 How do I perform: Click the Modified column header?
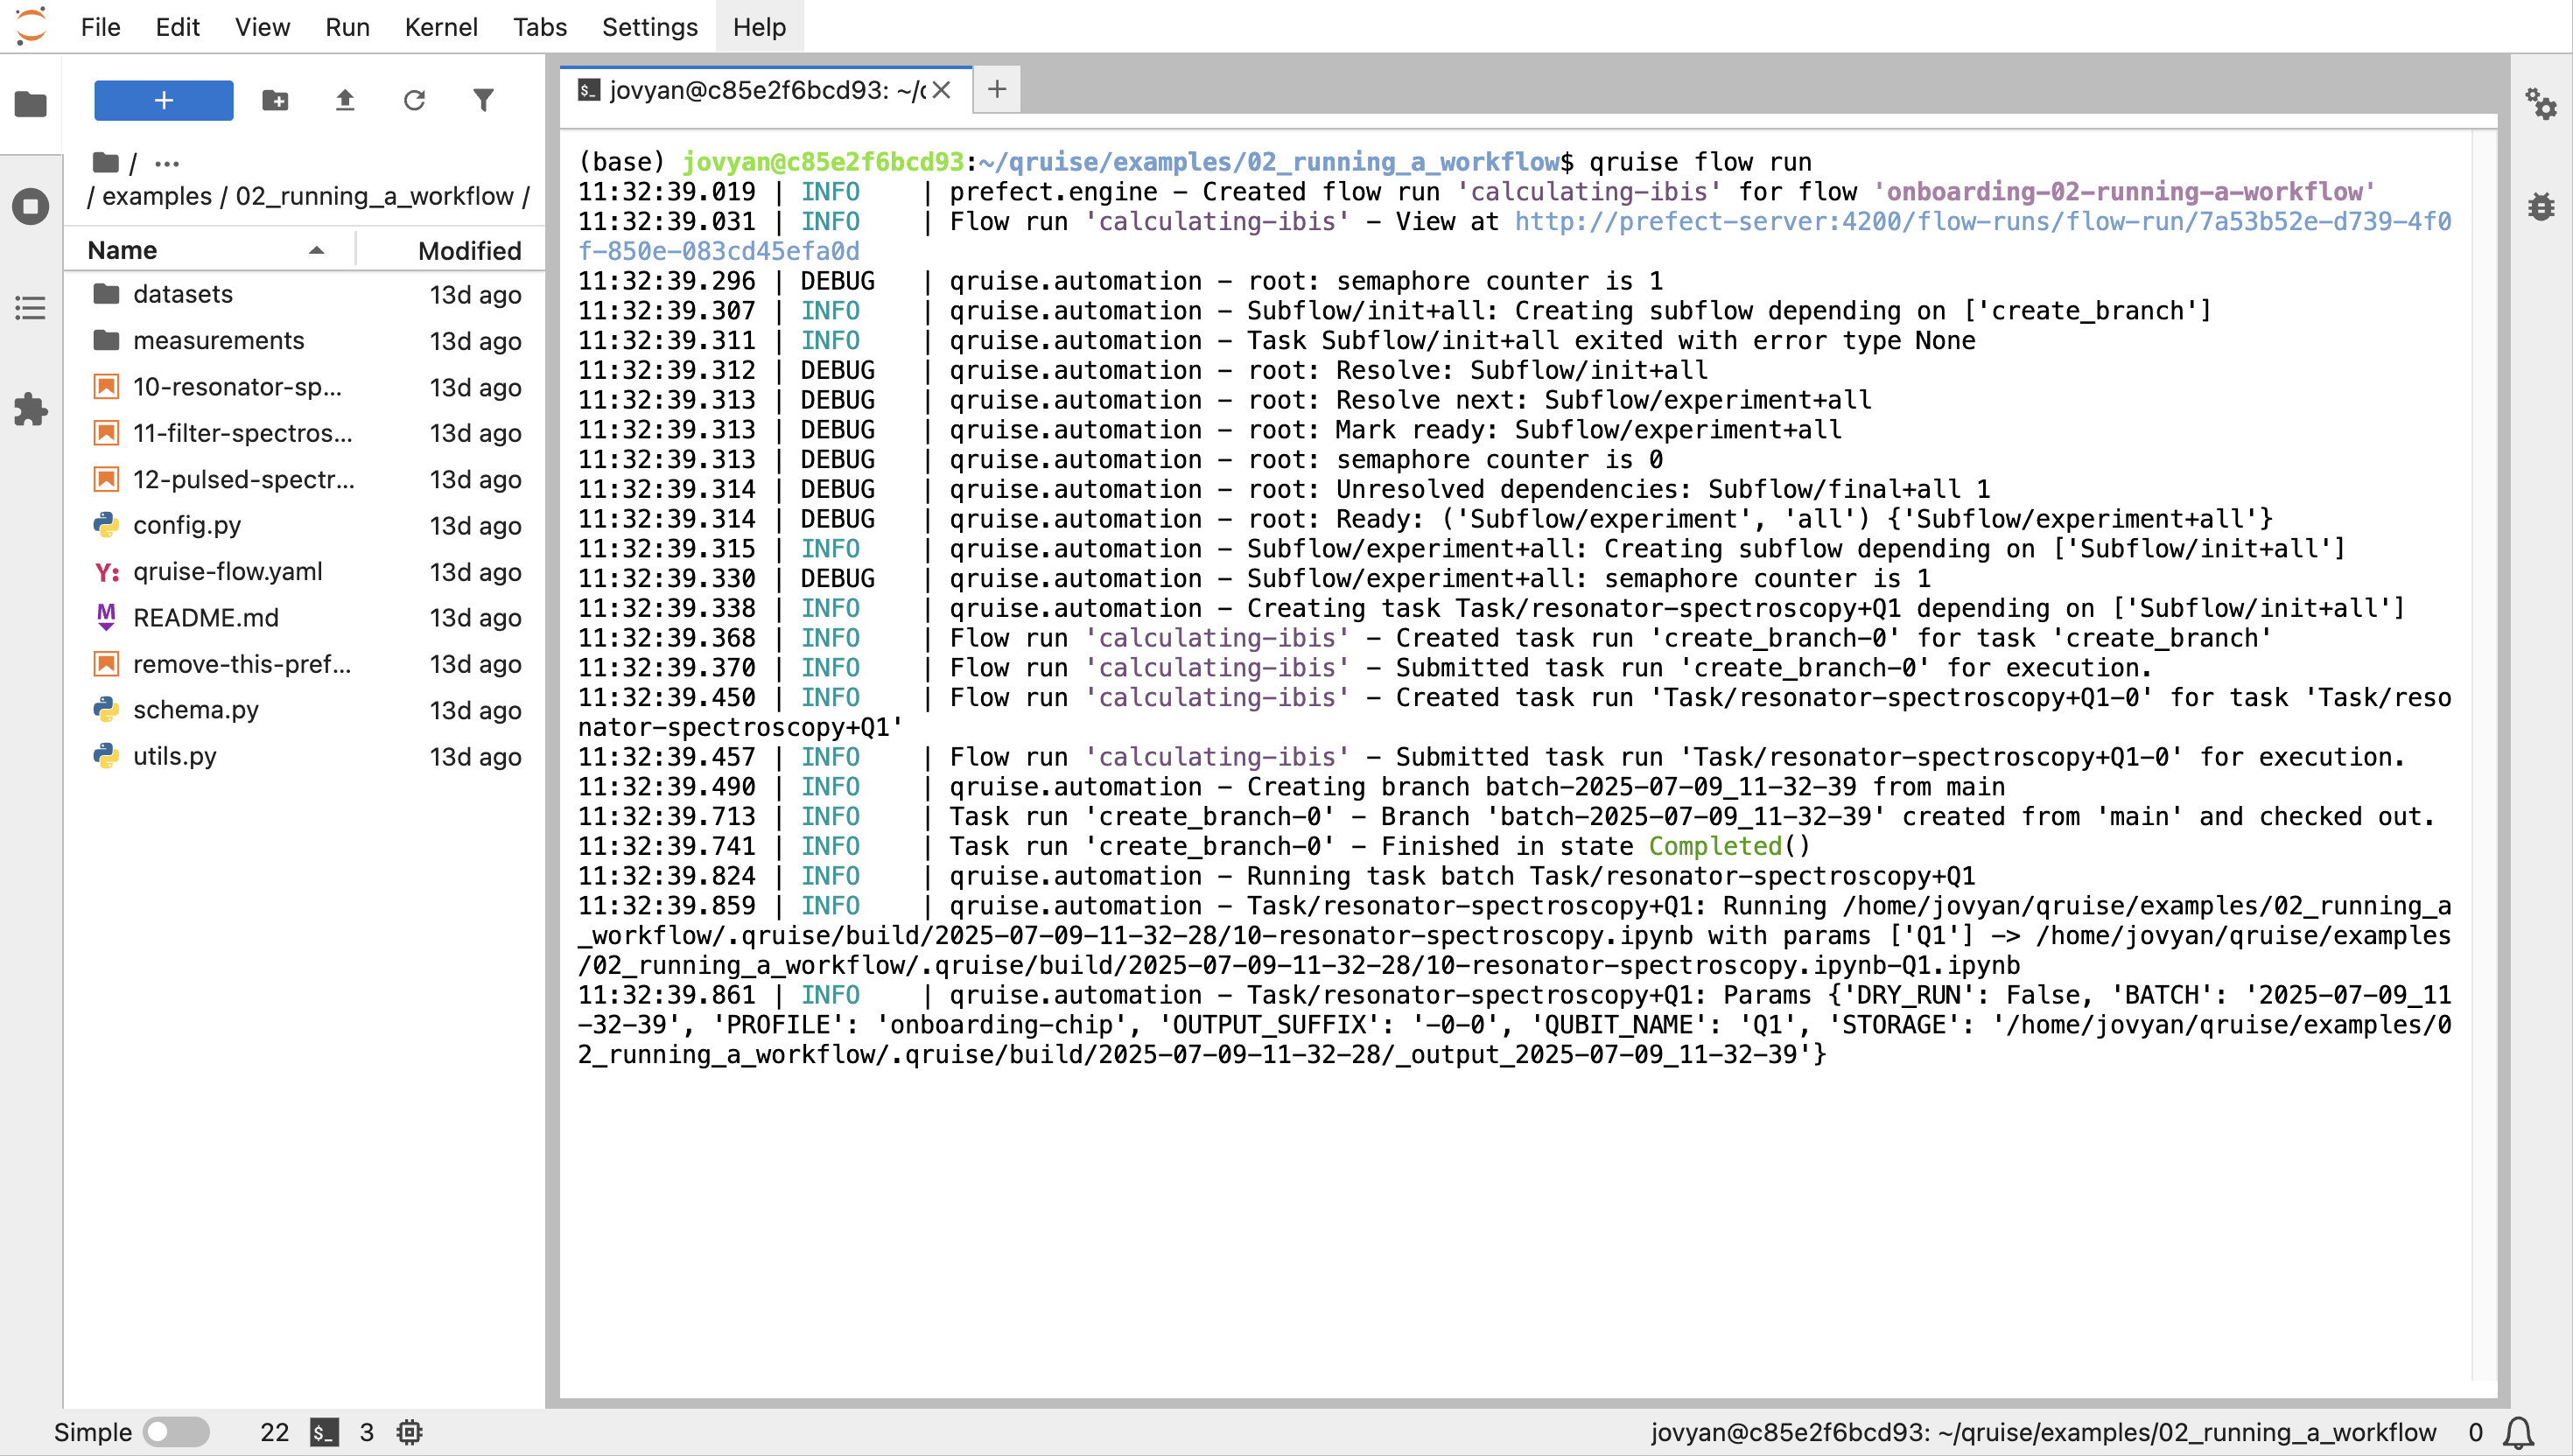coord(469,250)
